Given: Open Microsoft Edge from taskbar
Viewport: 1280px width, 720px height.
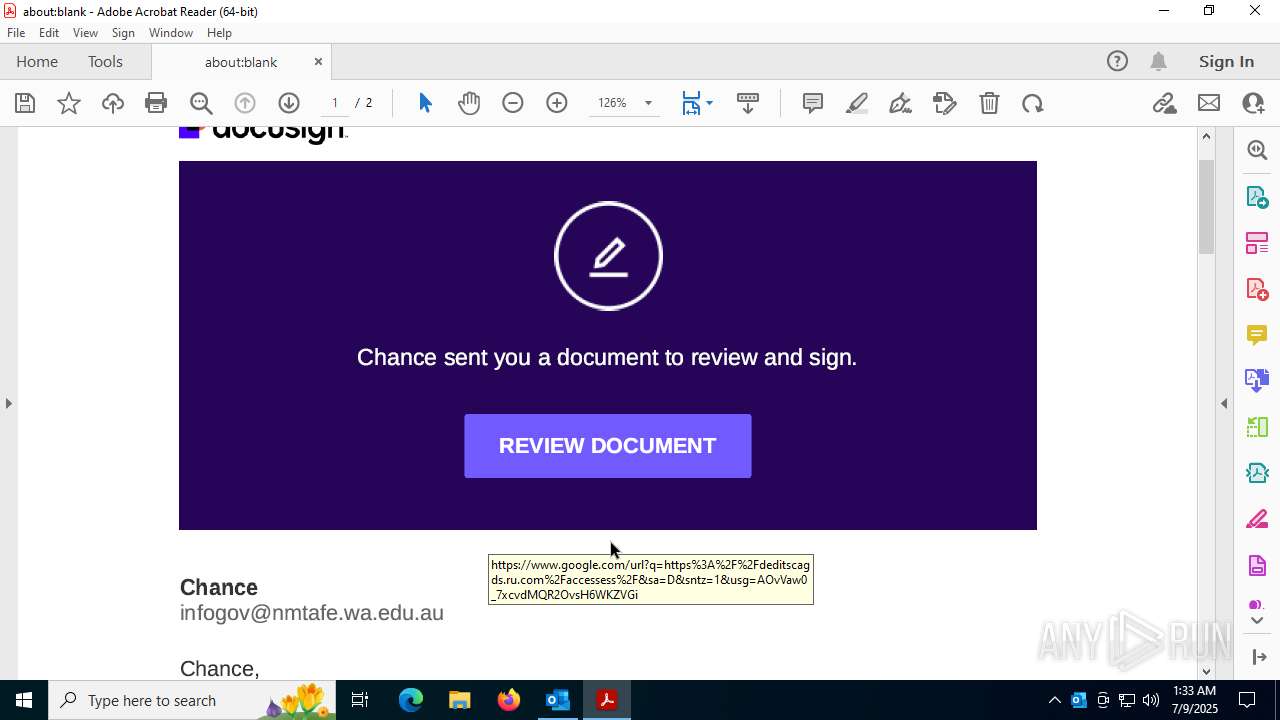Looking at the screenshot, I should pyautogui.click(x=411, y=700).
